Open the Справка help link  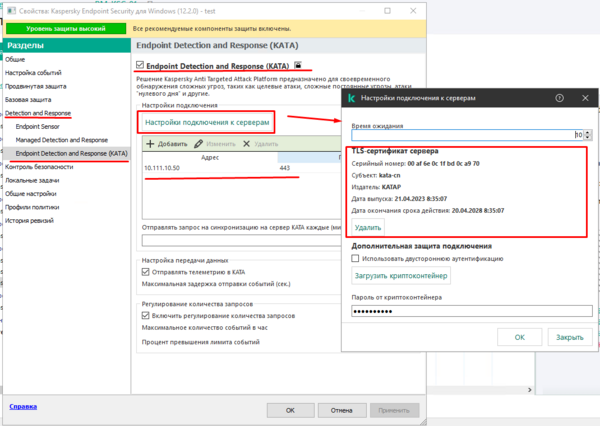[24, 407]
